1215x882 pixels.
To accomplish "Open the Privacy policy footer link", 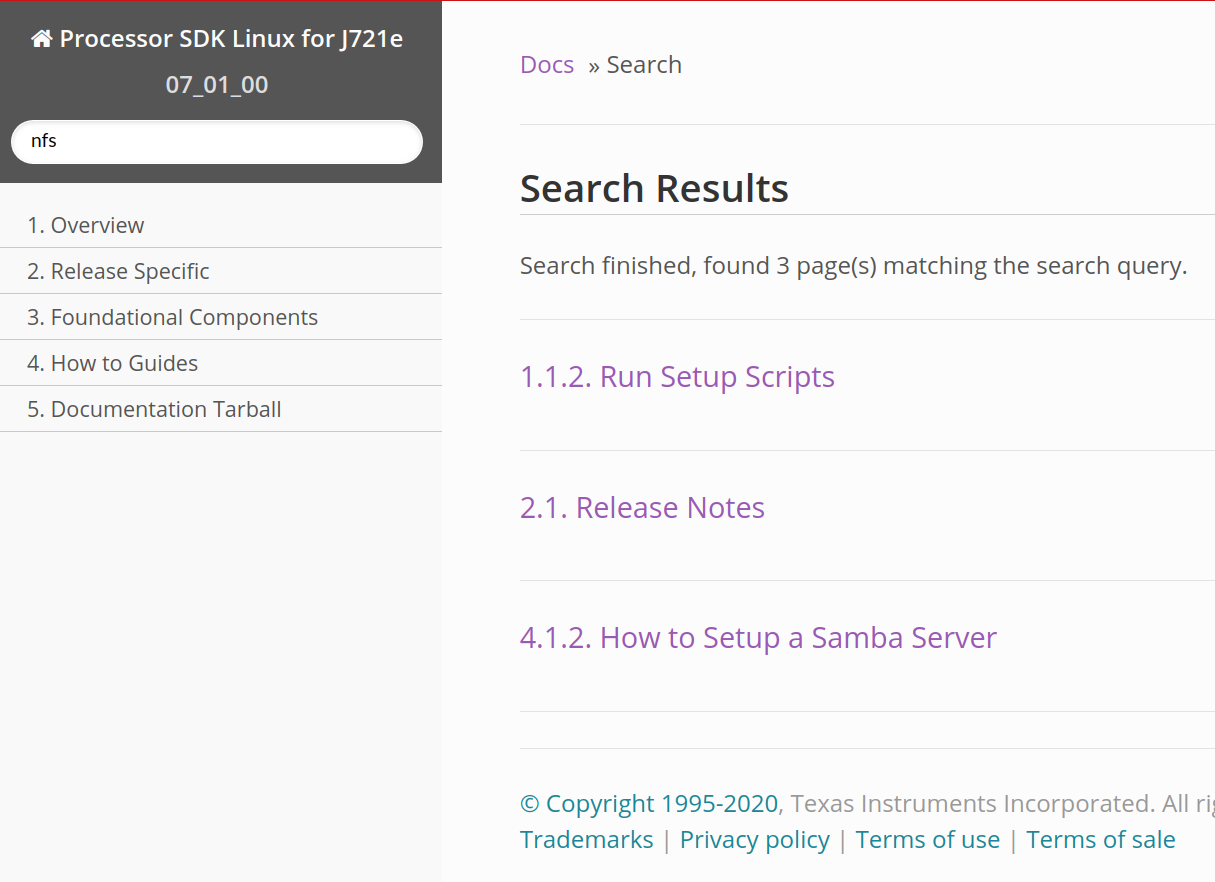I will pyautogui.click(x=755, y=840).
